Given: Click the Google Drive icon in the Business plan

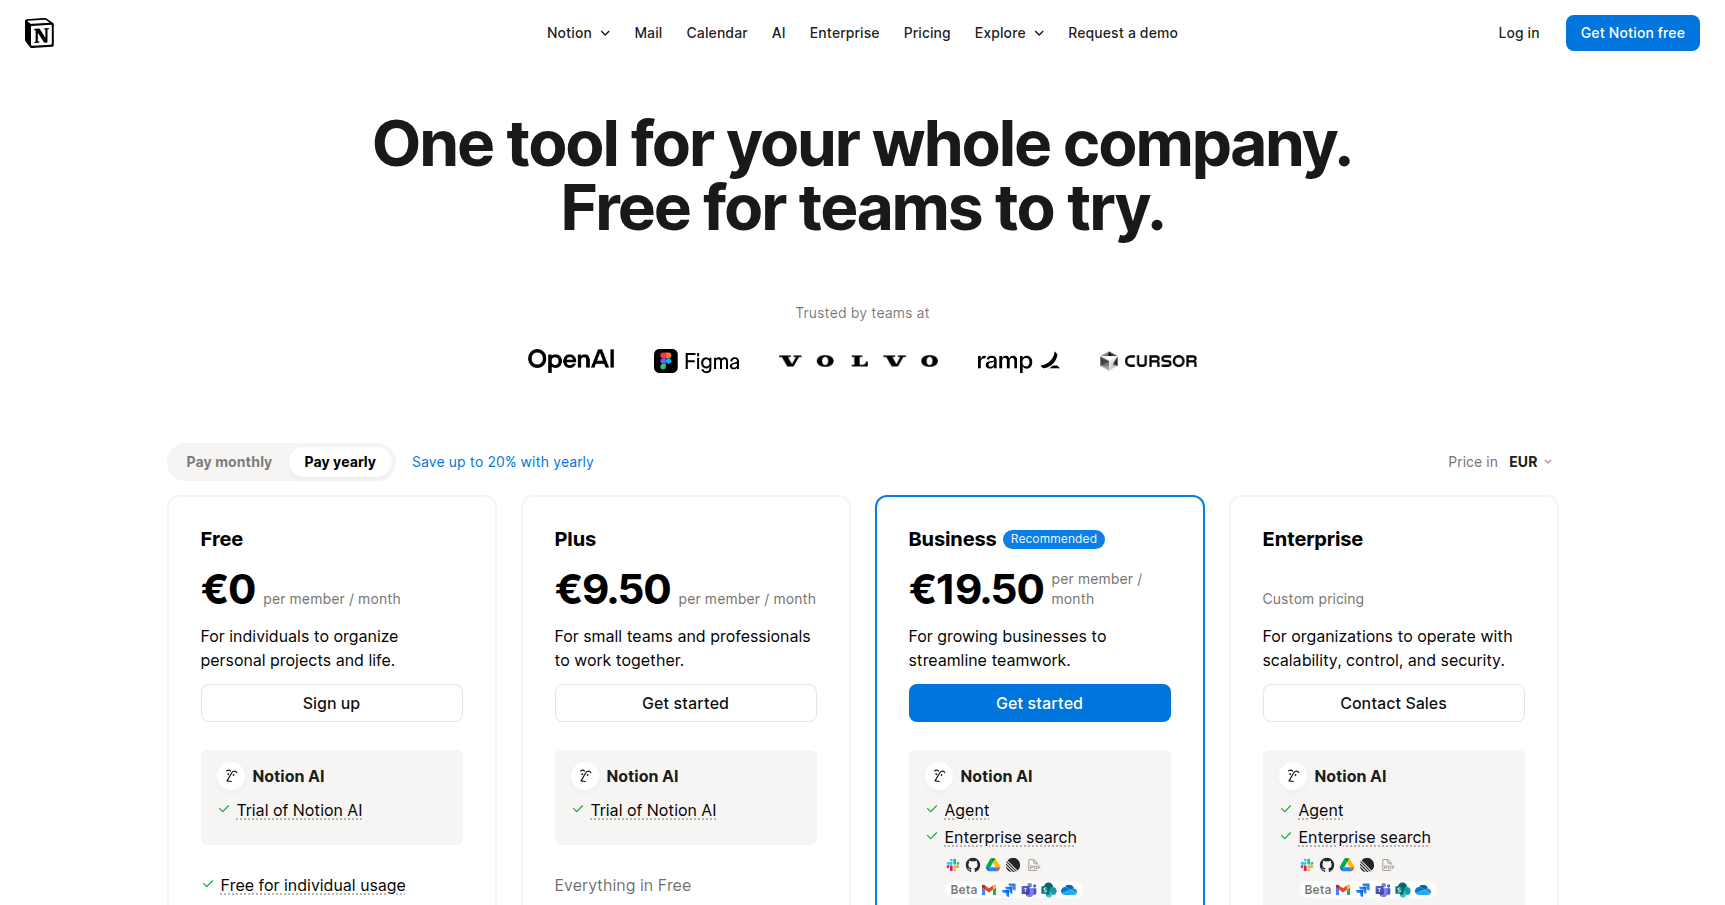Looking at the screenshot, I should [x=993, y=865].
